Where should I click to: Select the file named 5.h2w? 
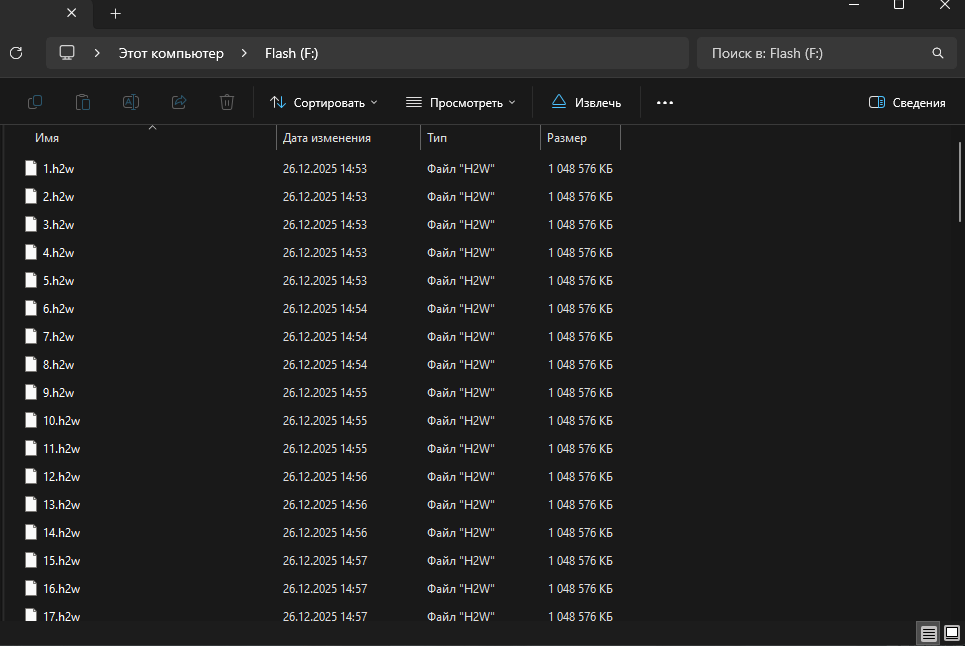click(x=58, y=281)
